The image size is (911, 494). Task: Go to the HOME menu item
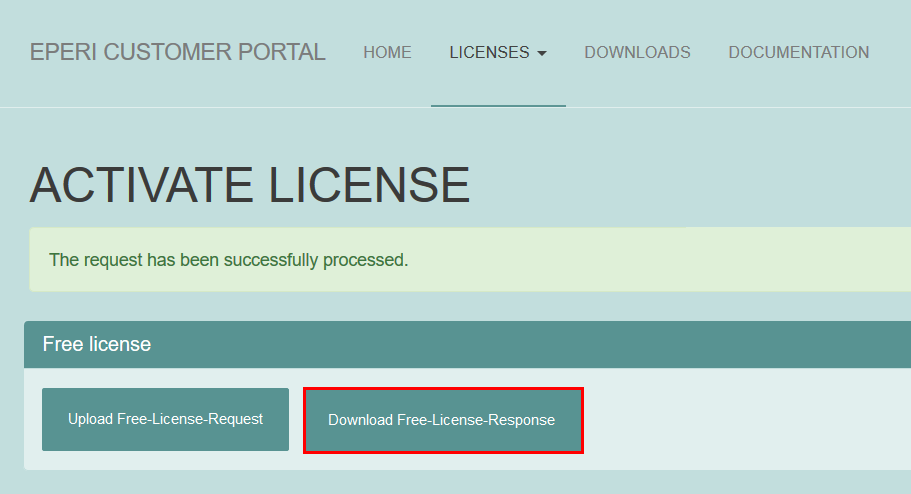[388, 52]
